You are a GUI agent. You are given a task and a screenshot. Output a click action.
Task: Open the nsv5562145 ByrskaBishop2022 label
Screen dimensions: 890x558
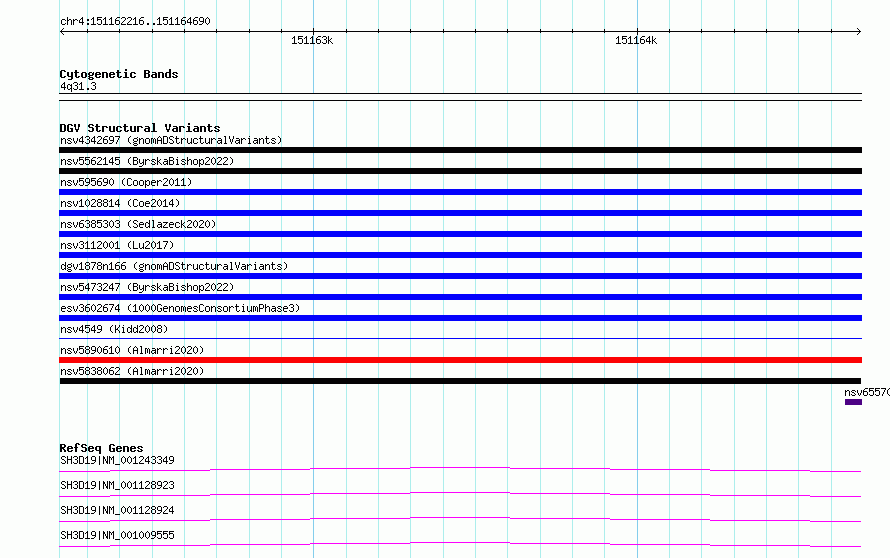pos(147,161)
